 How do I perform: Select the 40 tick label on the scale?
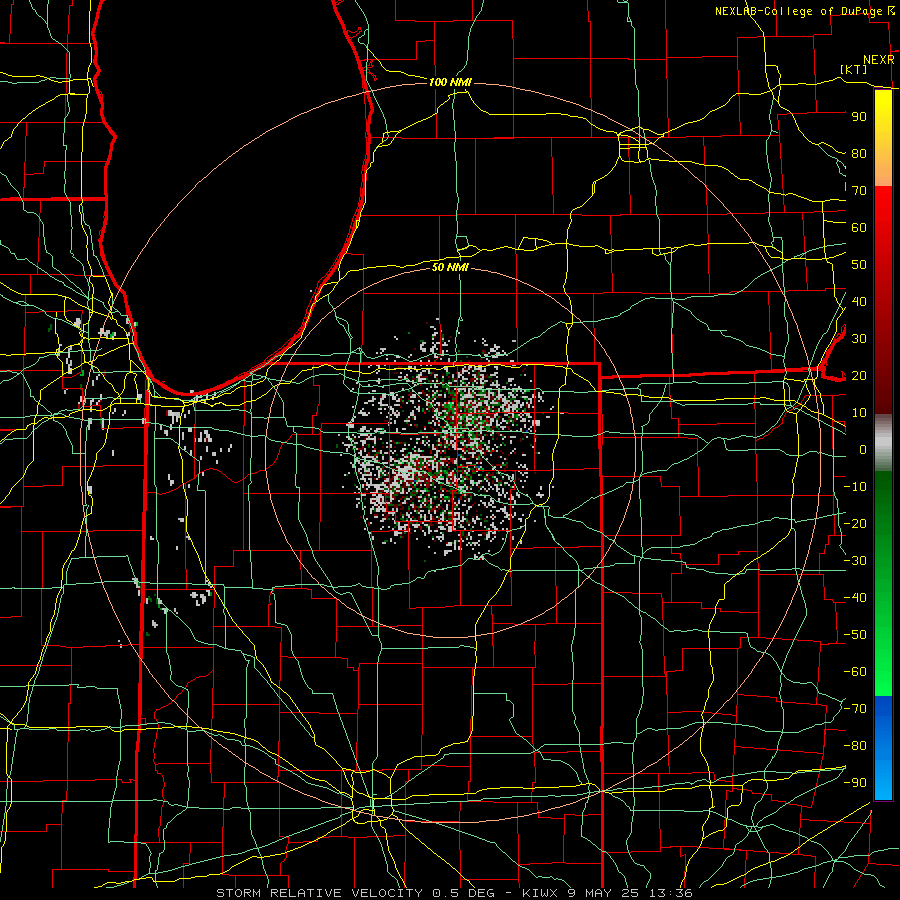859,301
